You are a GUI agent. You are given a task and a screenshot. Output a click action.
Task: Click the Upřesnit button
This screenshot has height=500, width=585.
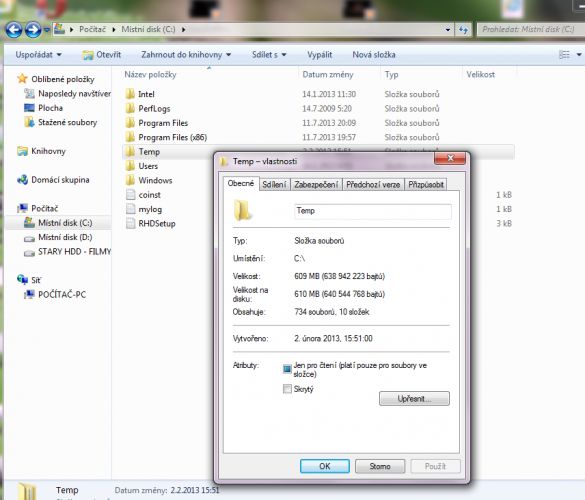point(414,399)
